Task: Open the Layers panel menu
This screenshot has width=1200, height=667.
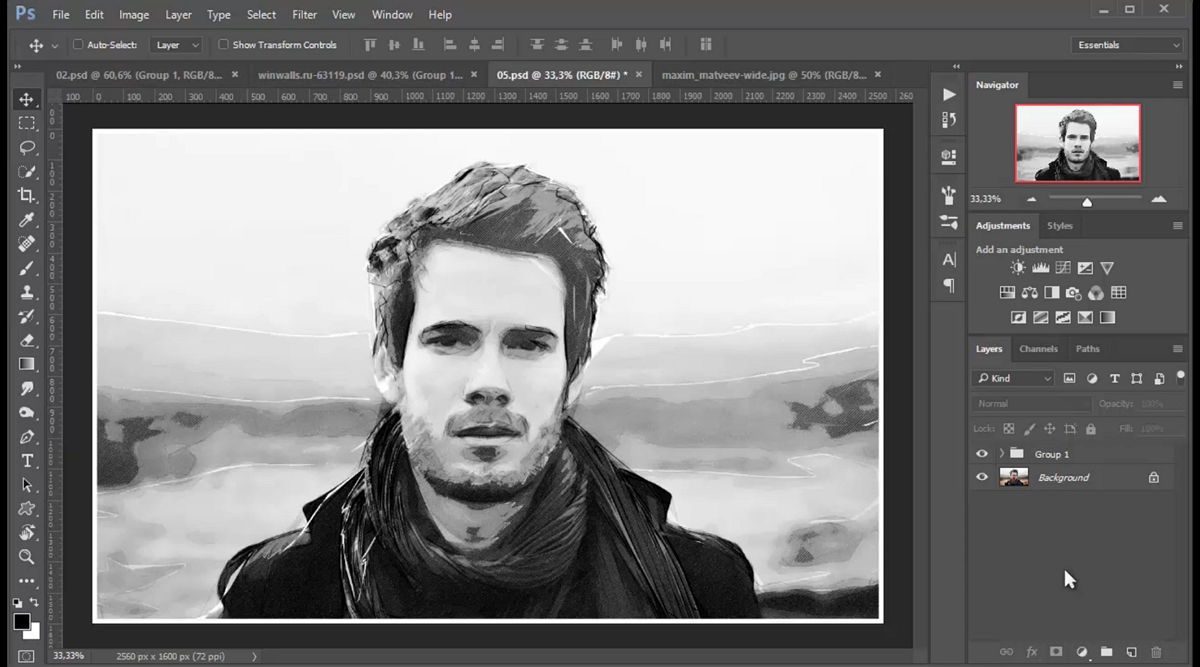Action: [1178, 349]
